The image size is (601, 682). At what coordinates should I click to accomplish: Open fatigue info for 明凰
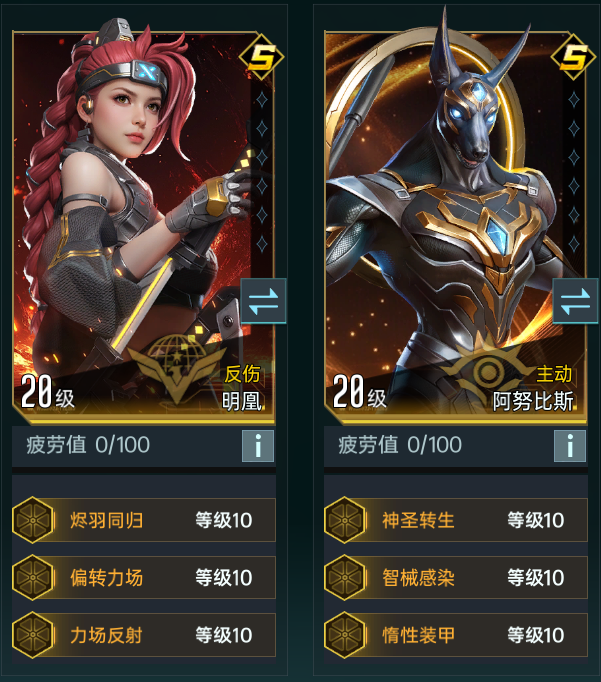[258, 446]
